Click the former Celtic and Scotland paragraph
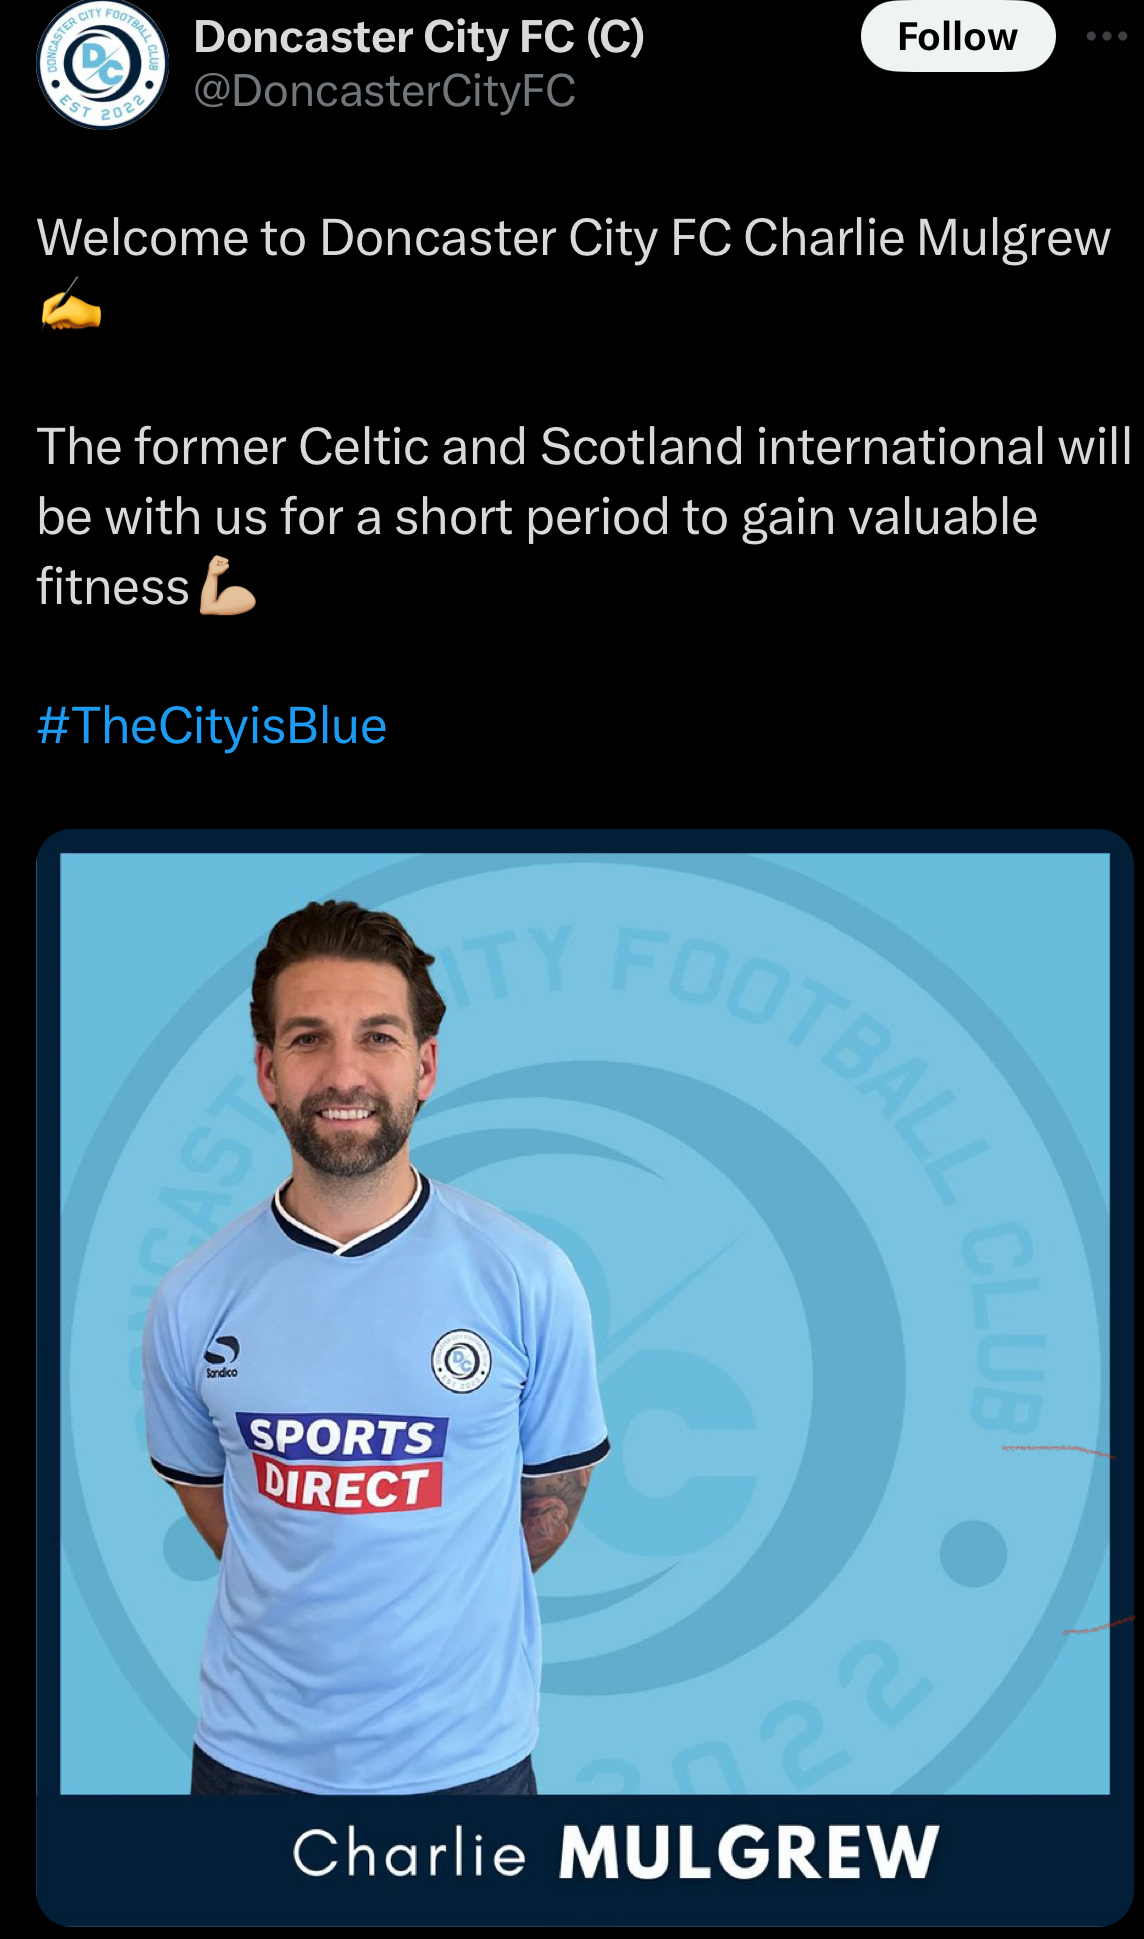 [584, 516]
